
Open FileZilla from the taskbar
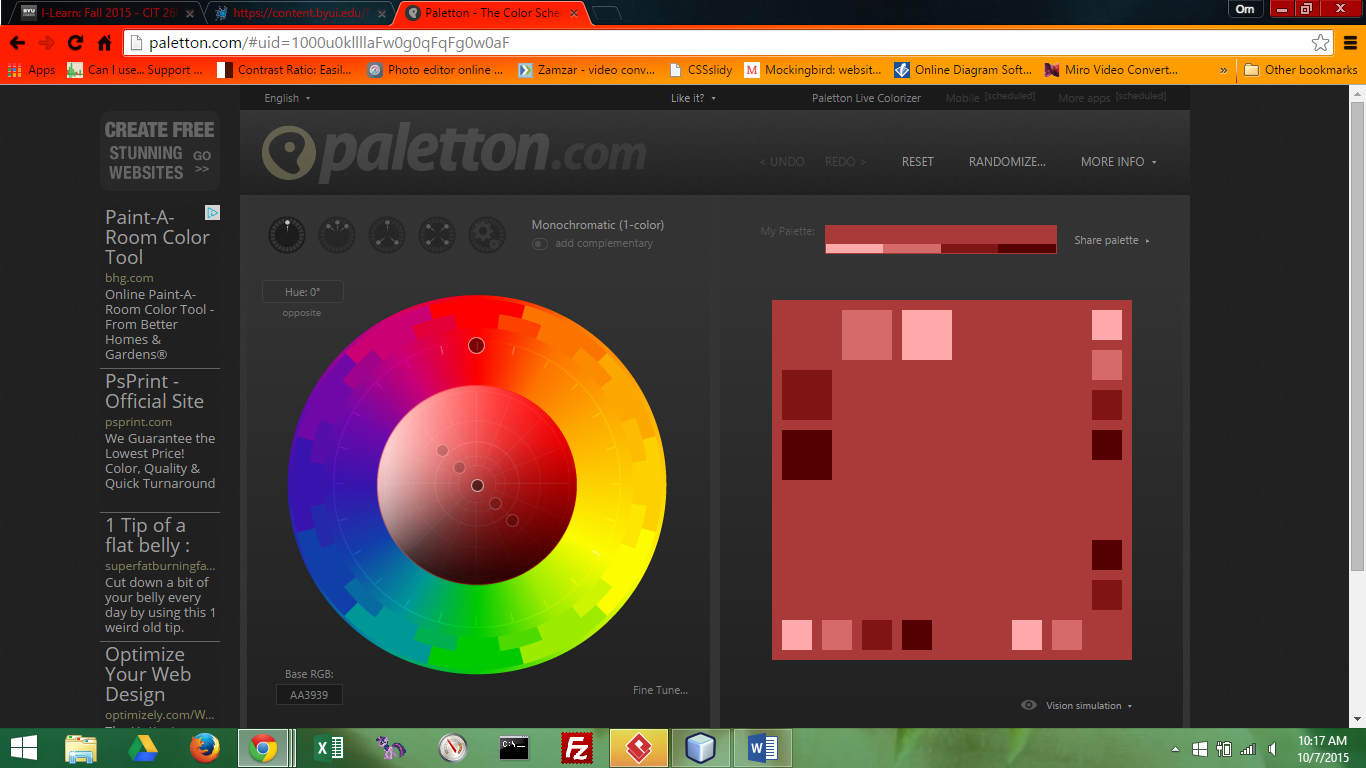click(577, 748)
